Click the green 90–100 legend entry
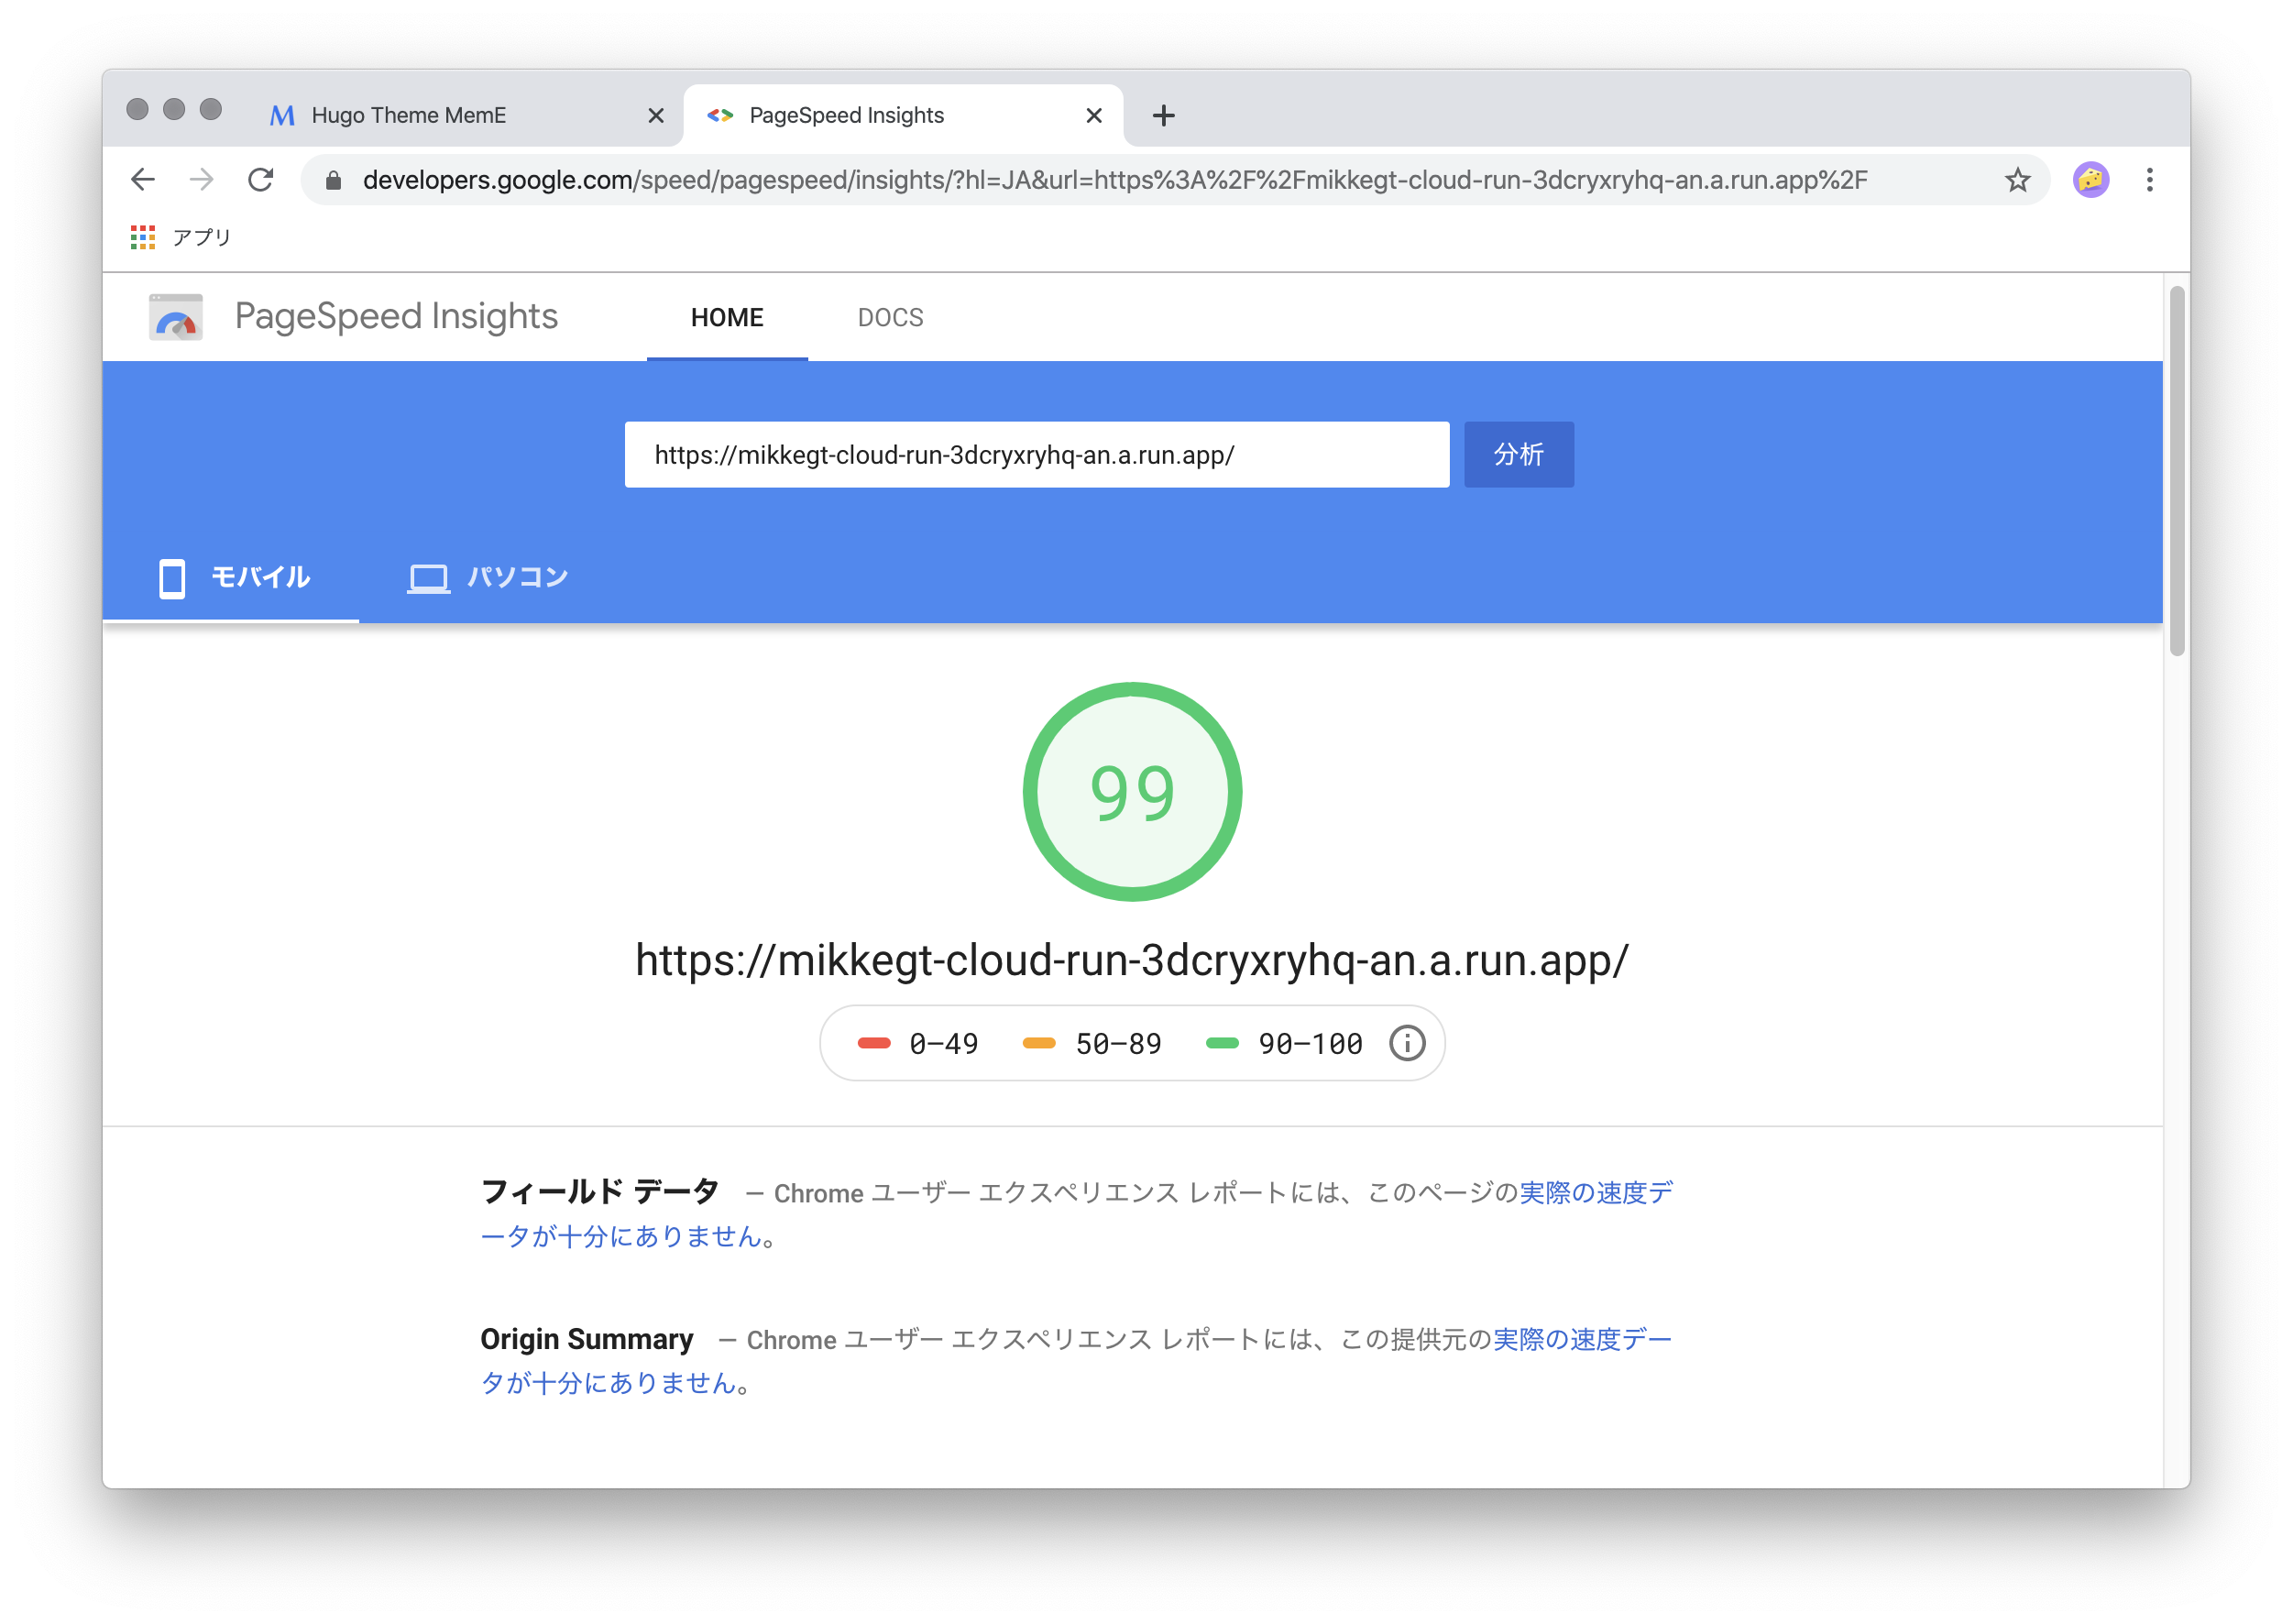This screenshot has width=2293, height=1624. [1284, 1044]
